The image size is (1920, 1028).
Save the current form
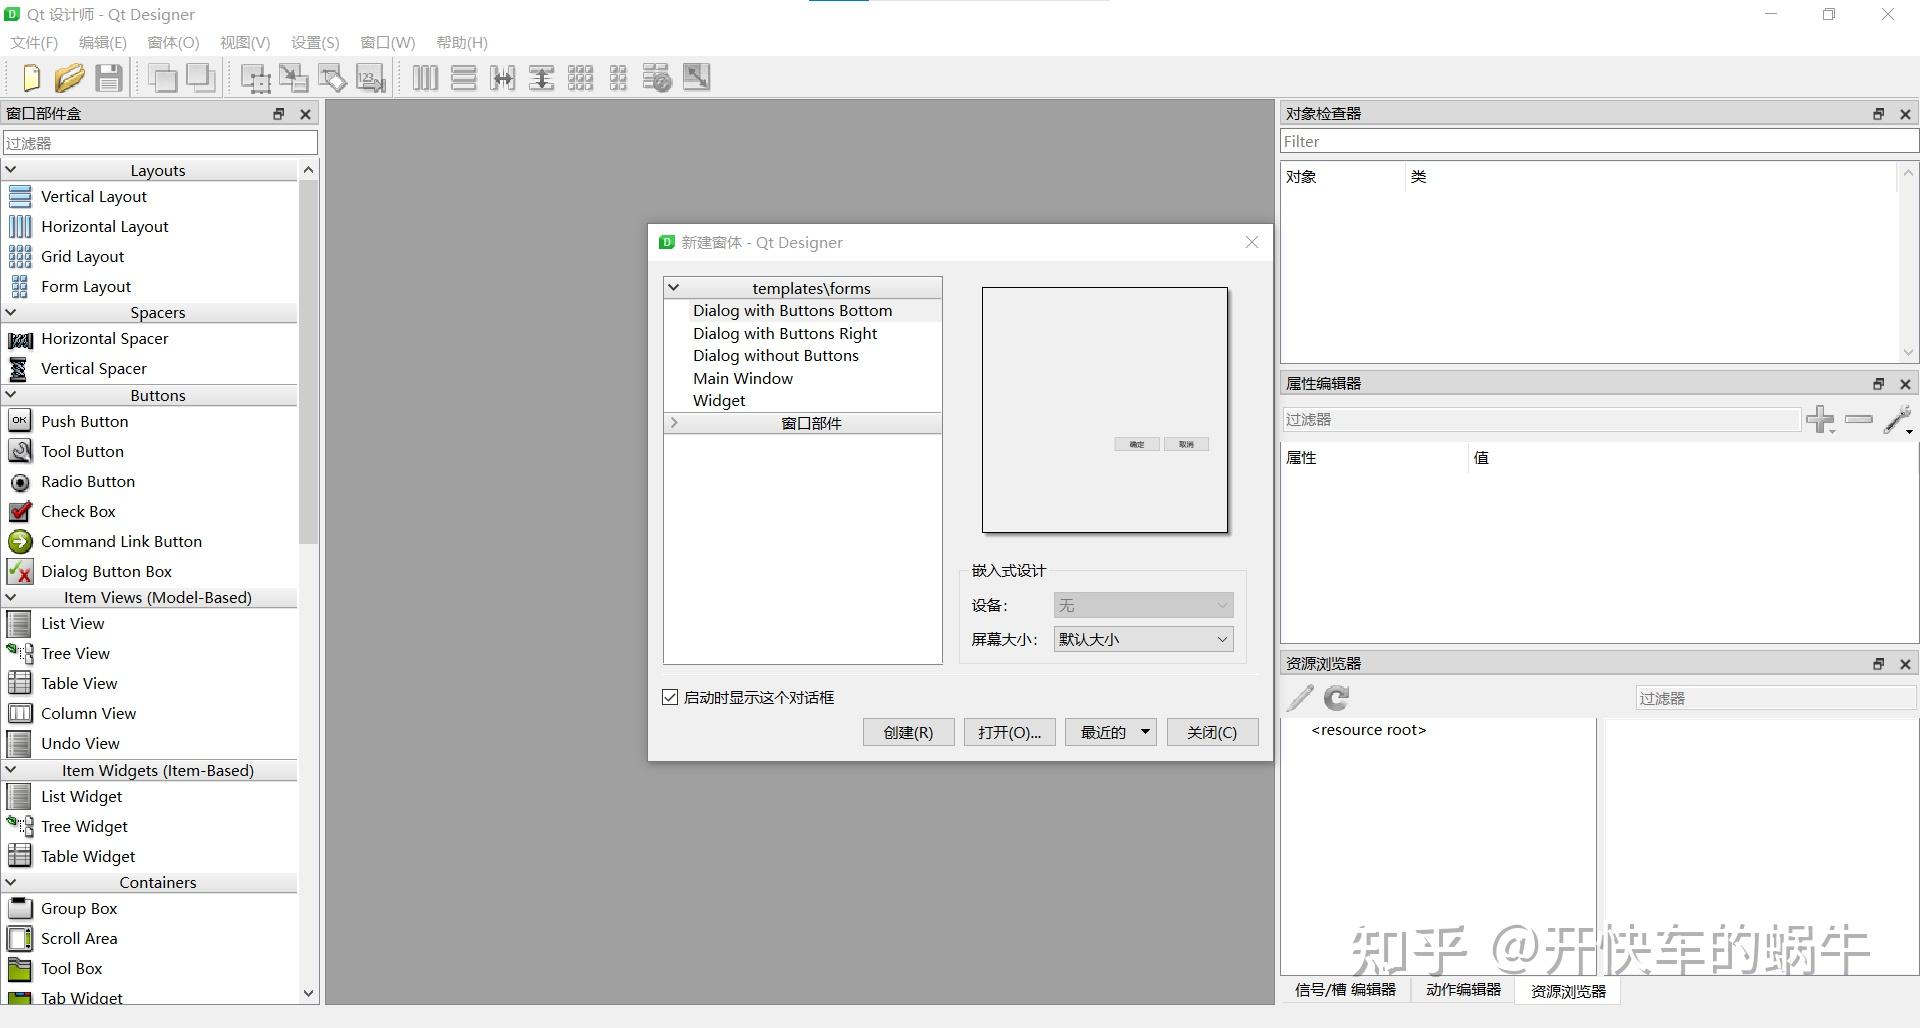pyautogui.click(x=109, y=77)
